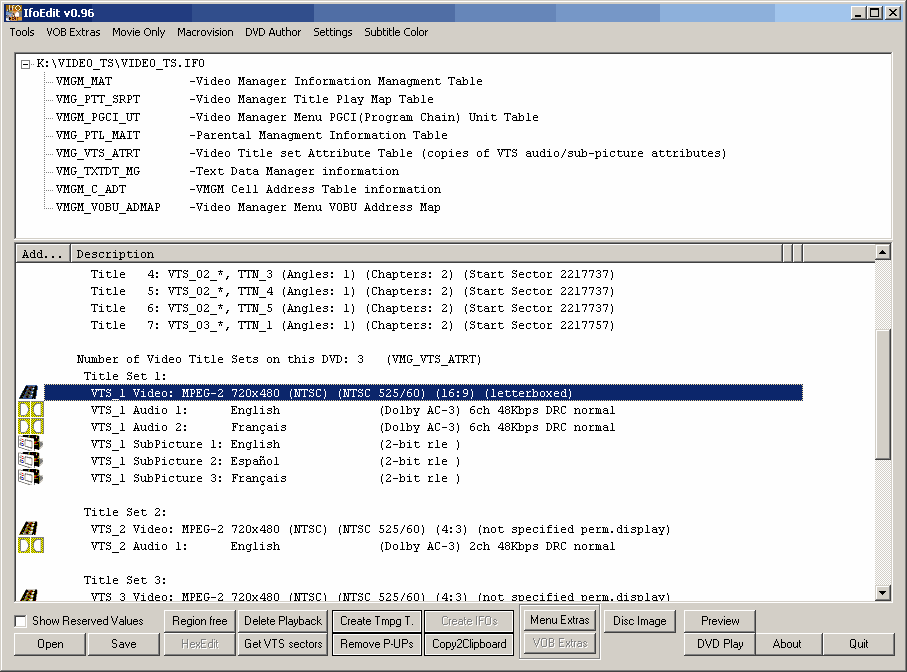Select the VMG_PTT_SRPT tree item
907x672 pixels.
(98, 99)
